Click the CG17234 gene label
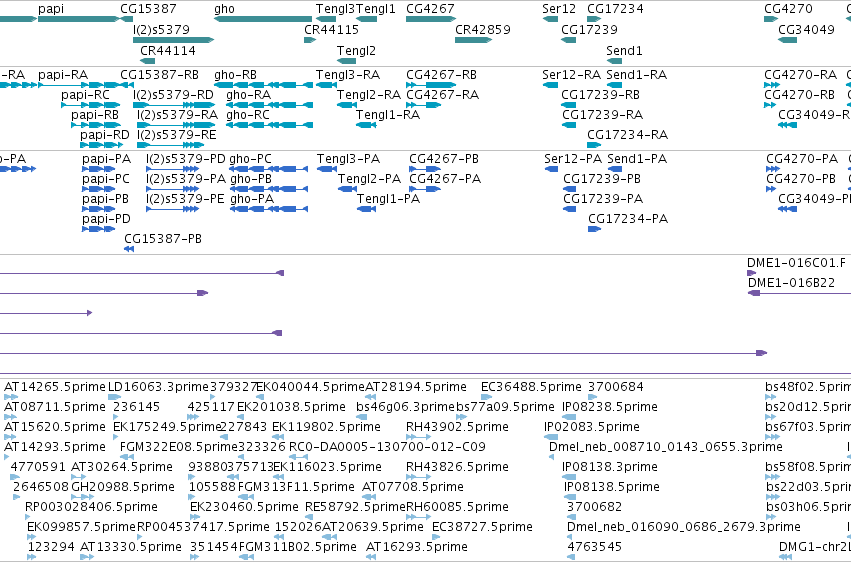This screenshot has height=562, width=851. pos(615,9)
